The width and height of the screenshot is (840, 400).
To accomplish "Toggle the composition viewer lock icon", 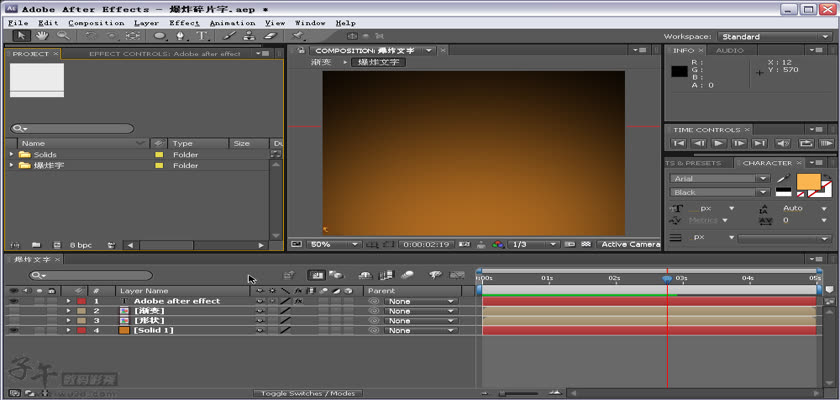I will pyautogui.click(x=301, y=50).
